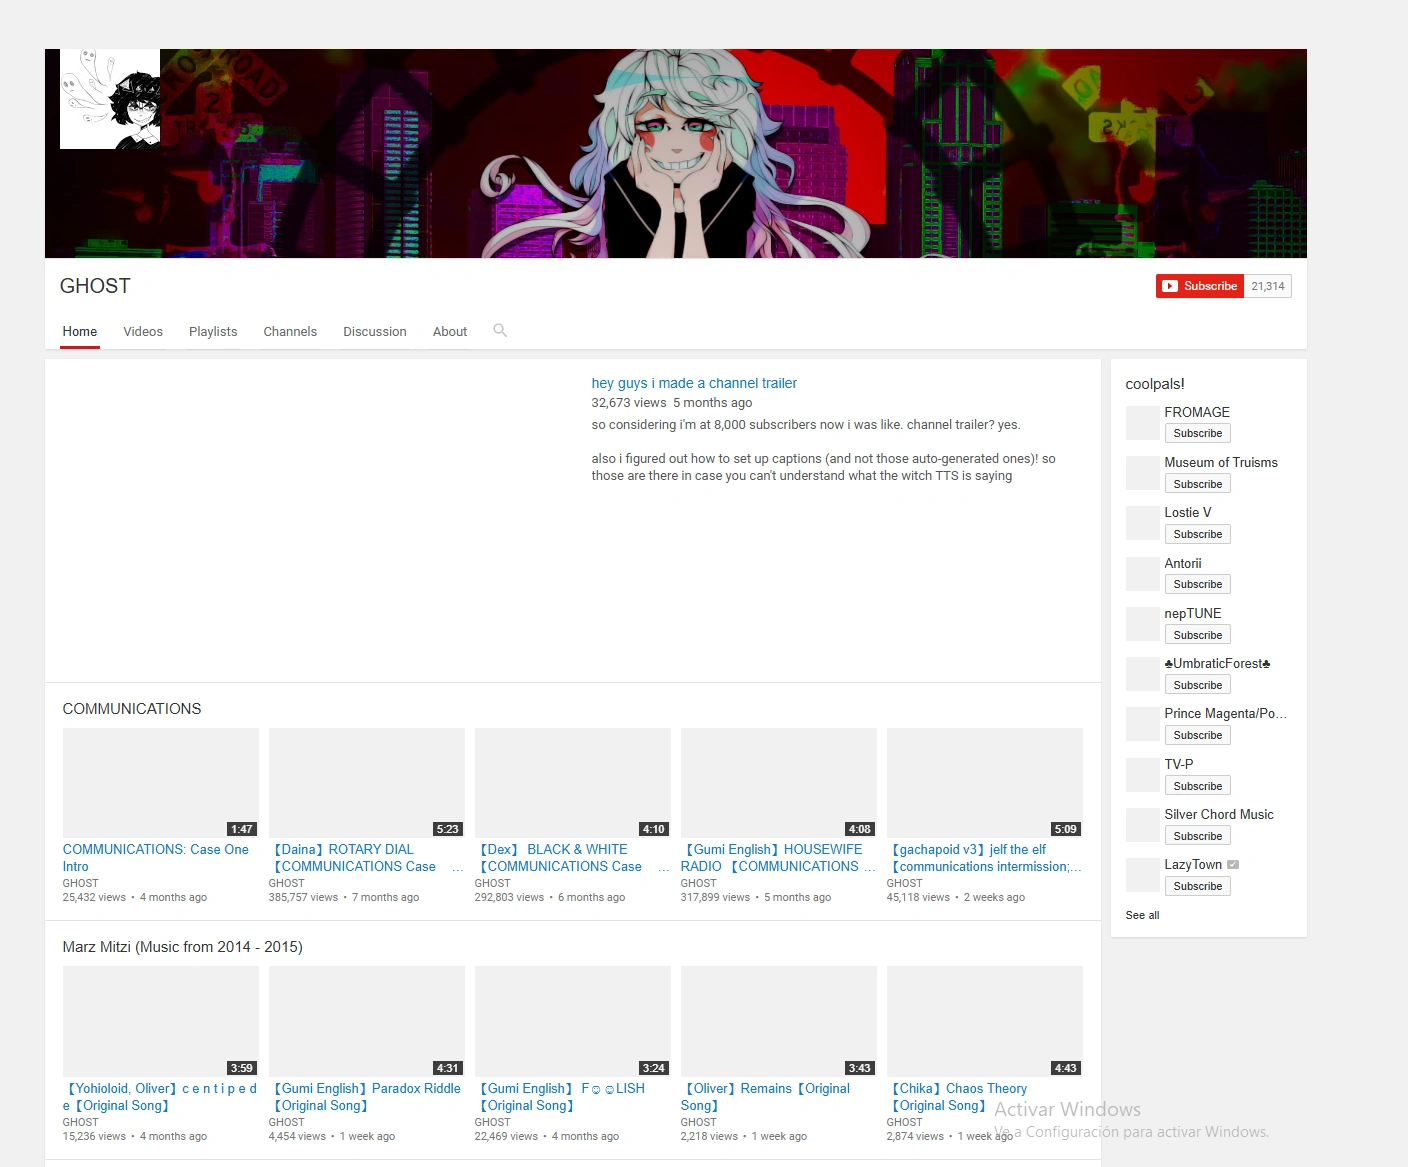Subscribe to Prince Magenta channel
The height and width of the screenshot is (1167, 1408).
[1197, 735]
